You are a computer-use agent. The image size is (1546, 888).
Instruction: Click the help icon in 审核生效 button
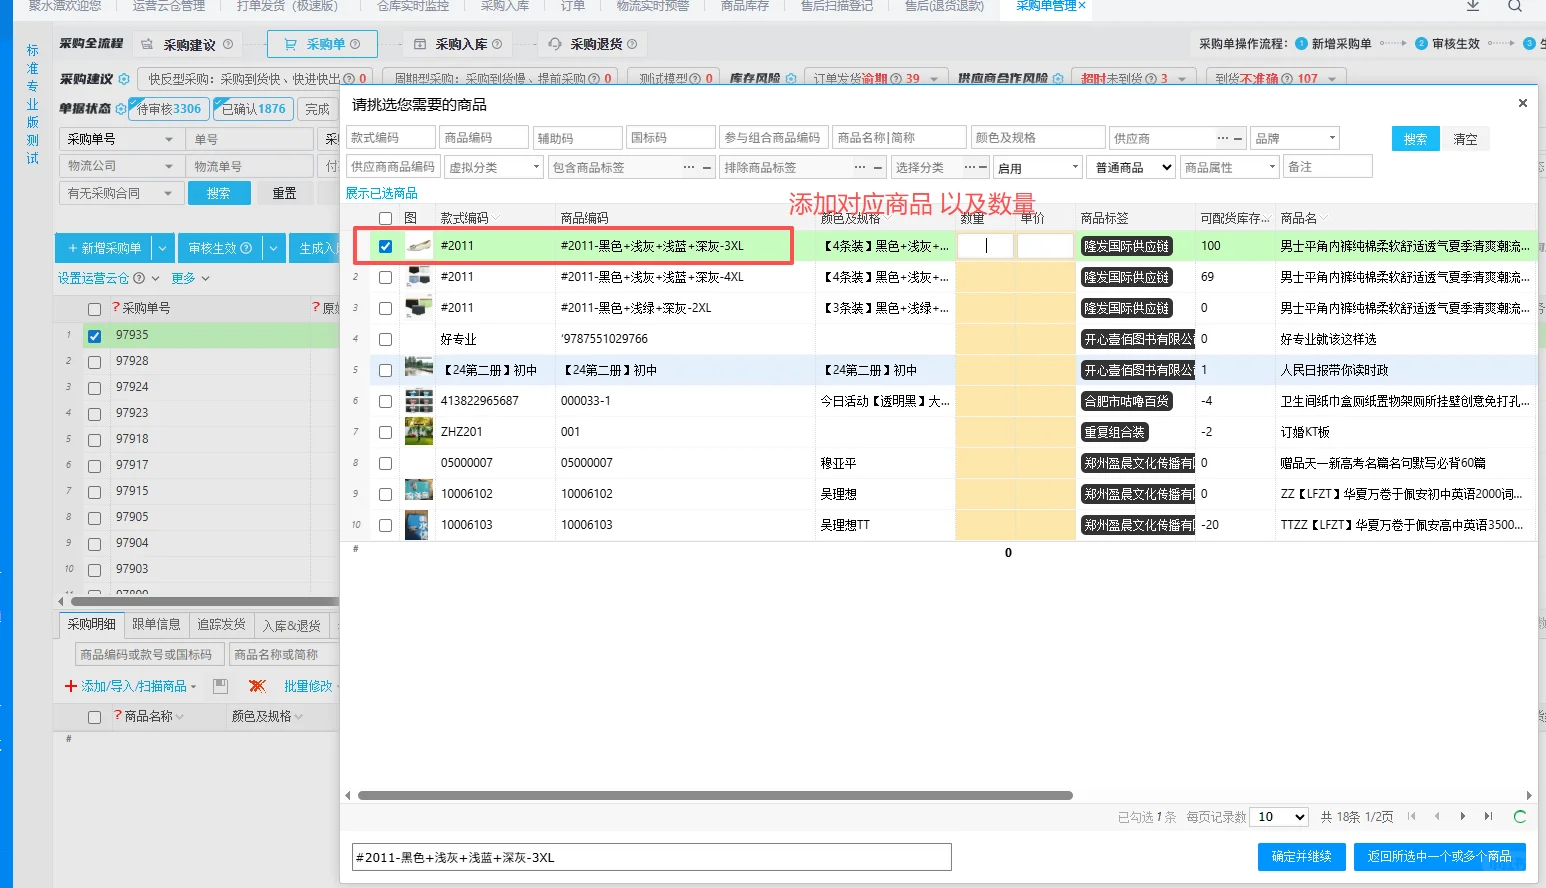[246, 248]
